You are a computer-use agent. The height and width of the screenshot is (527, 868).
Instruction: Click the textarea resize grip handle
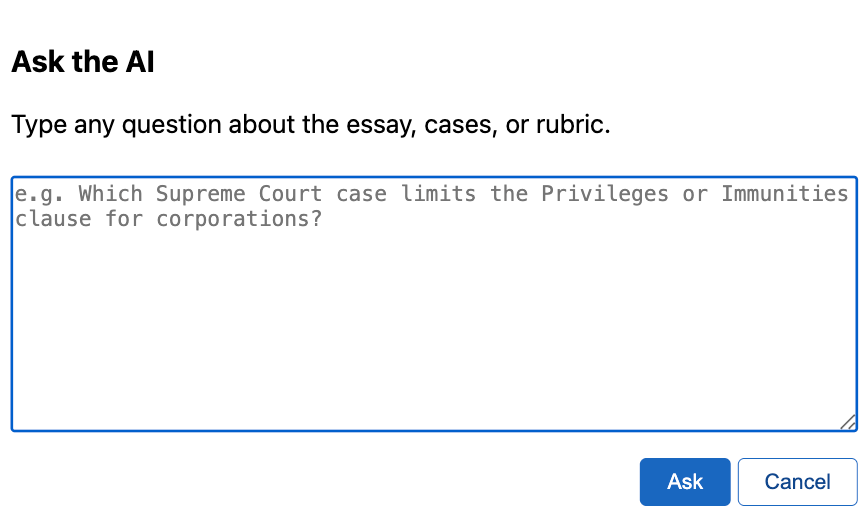click(848, 422)
